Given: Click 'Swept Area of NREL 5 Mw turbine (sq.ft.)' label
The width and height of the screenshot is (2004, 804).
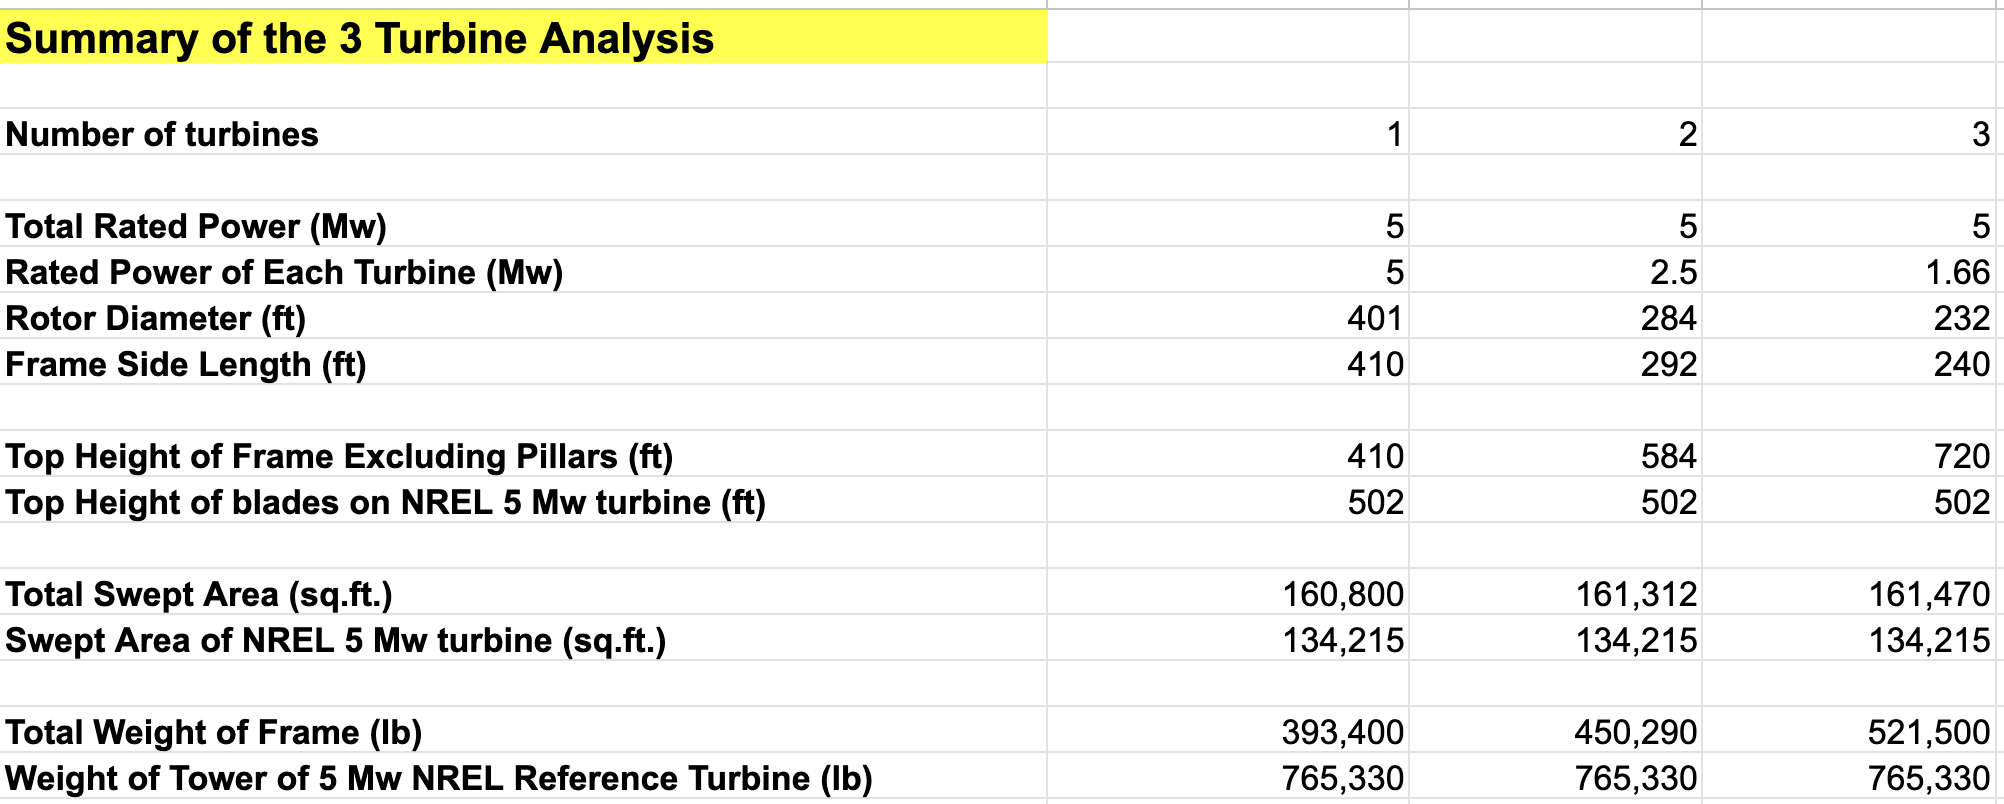Looking at the screenshot, I should pyautogui.click(x=335, y=640).
